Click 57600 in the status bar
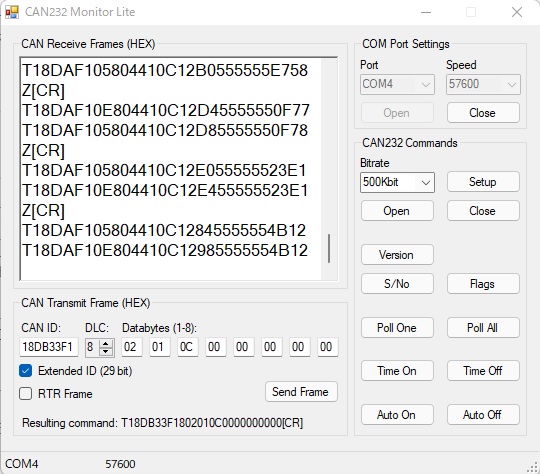Image resolution: width=540 pixels, height=474 pixels. 120,464
